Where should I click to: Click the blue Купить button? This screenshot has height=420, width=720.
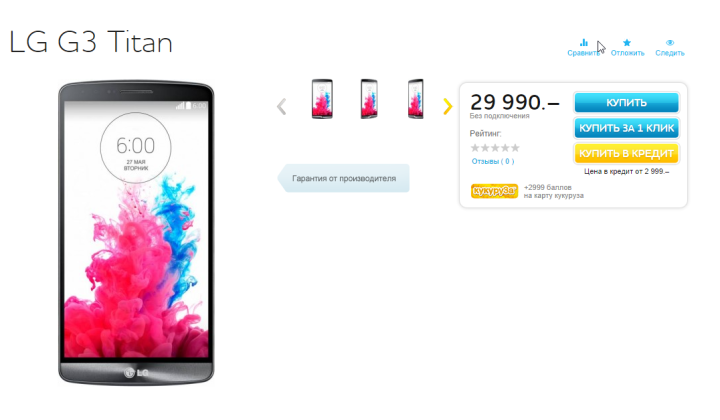(x=626, y=103)
